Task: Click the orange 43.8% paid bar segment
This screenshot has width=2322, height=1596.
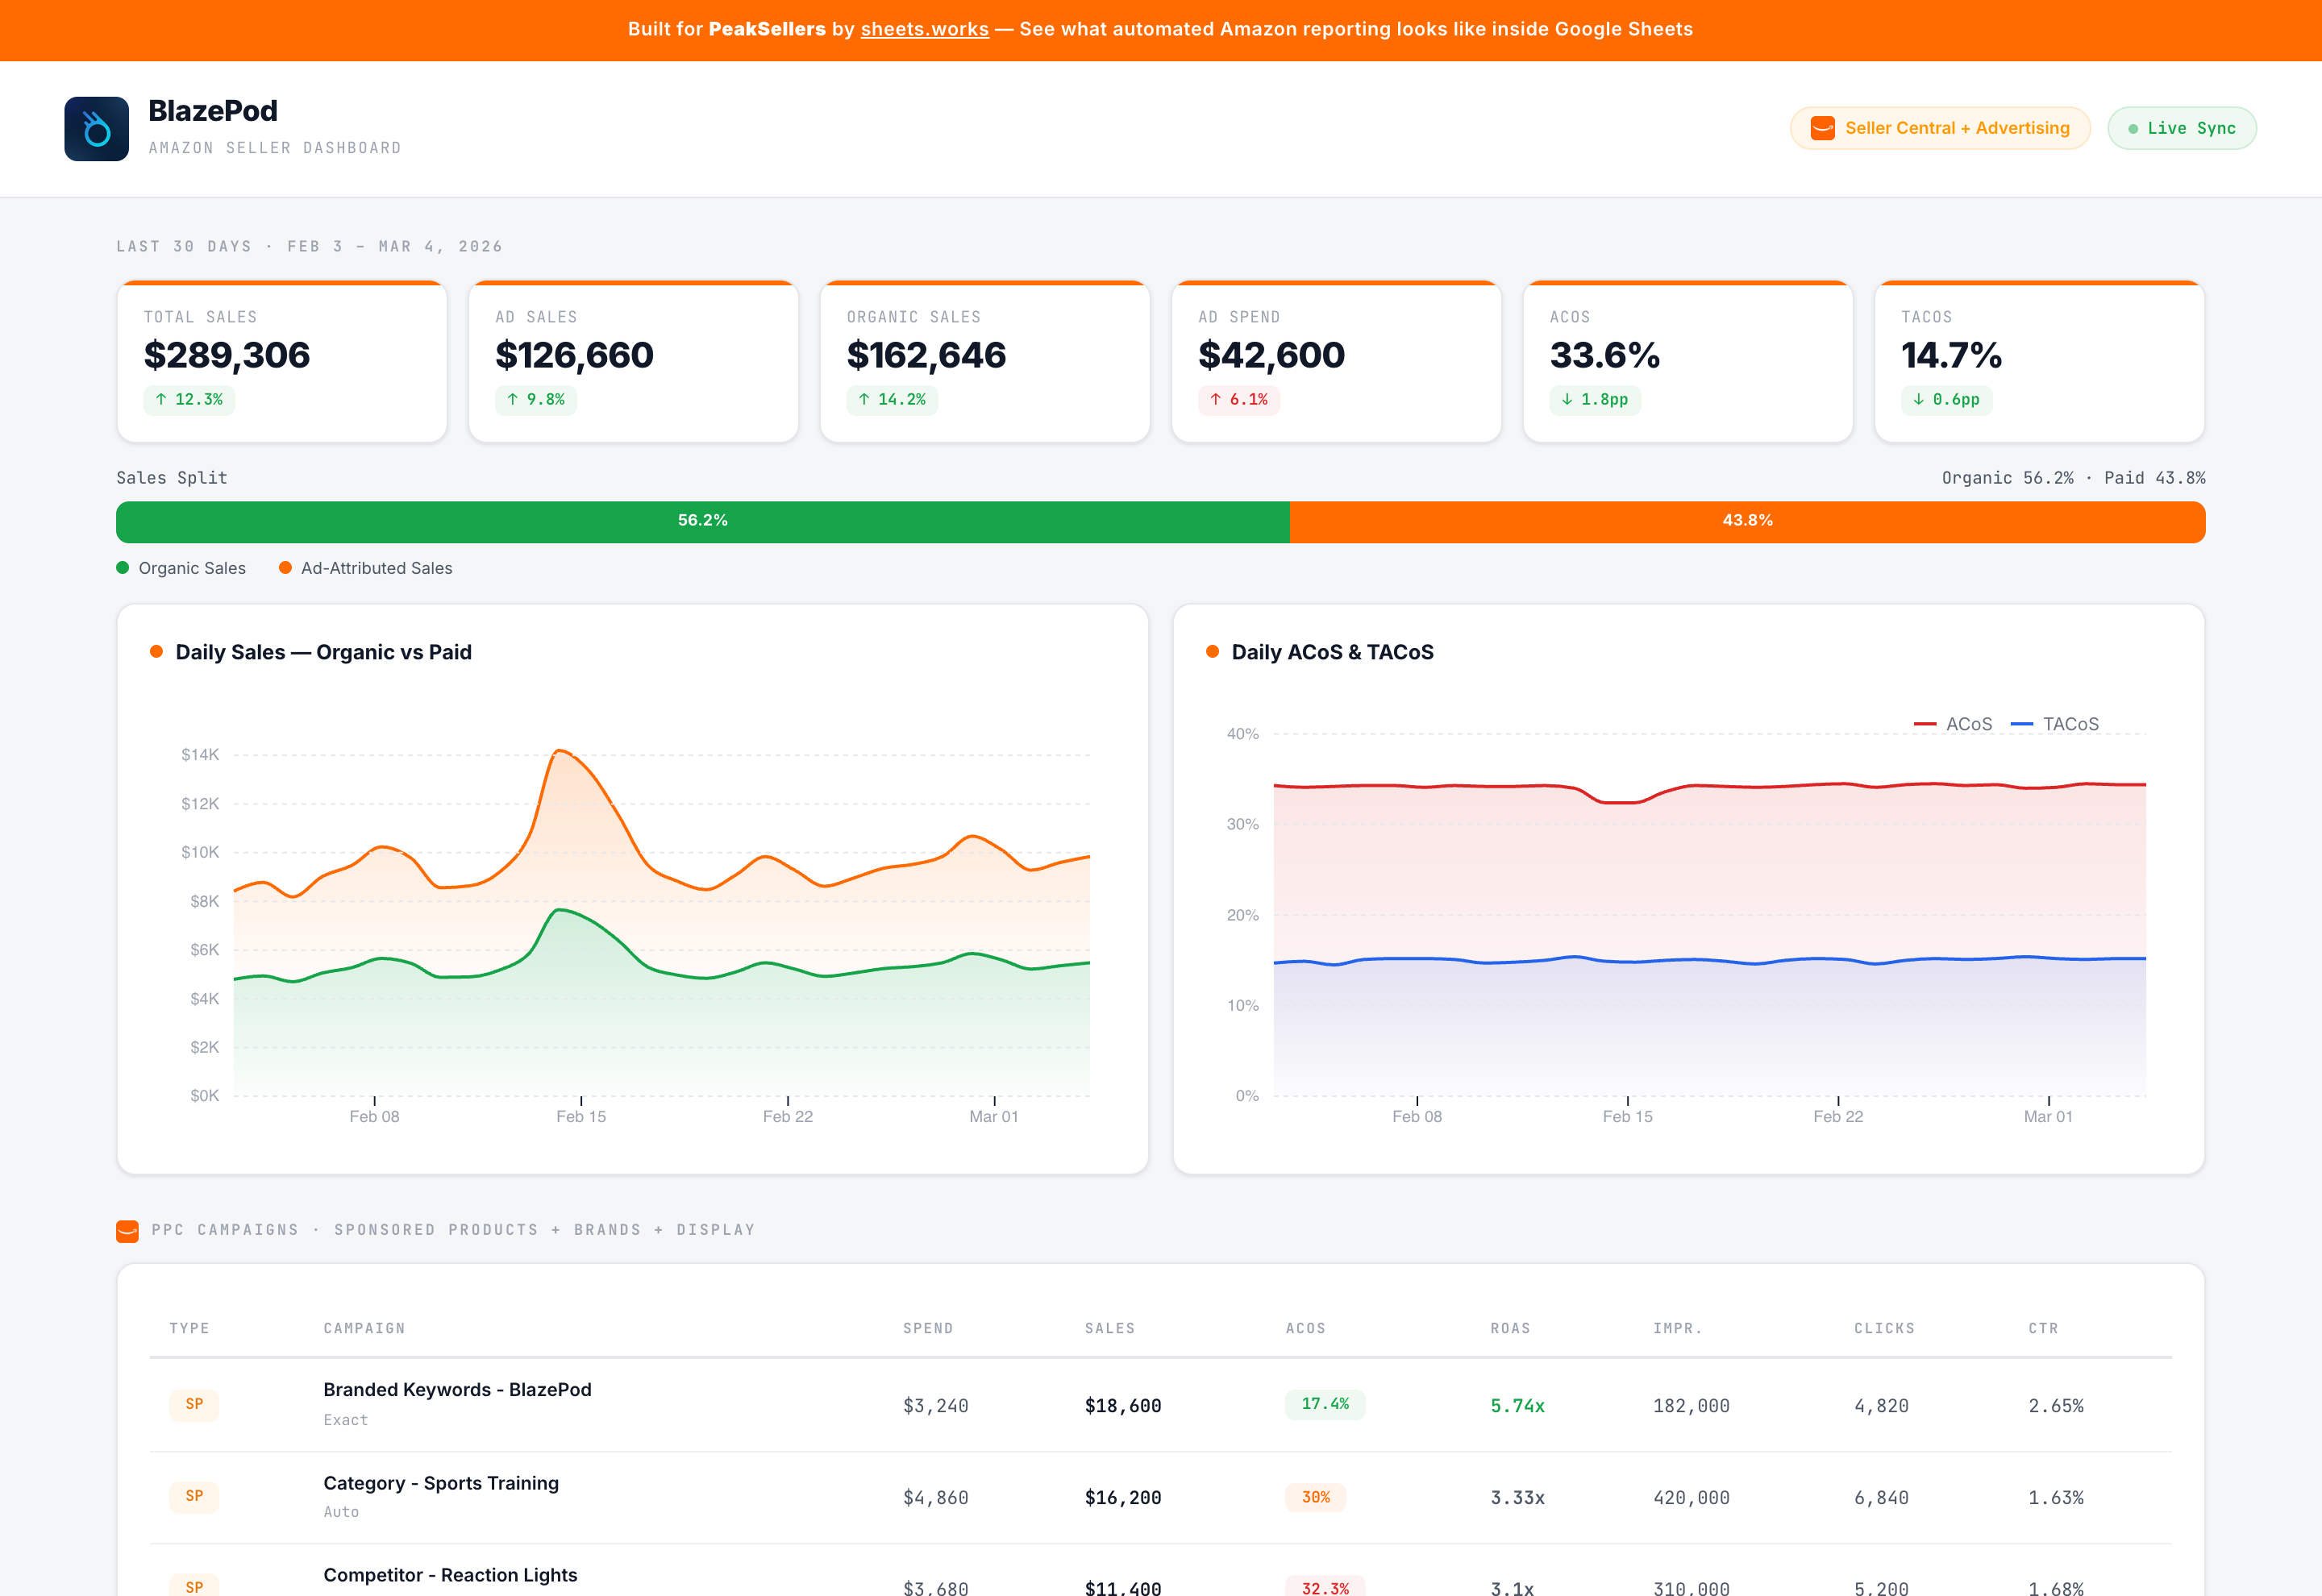Action: pos(1747,522)
